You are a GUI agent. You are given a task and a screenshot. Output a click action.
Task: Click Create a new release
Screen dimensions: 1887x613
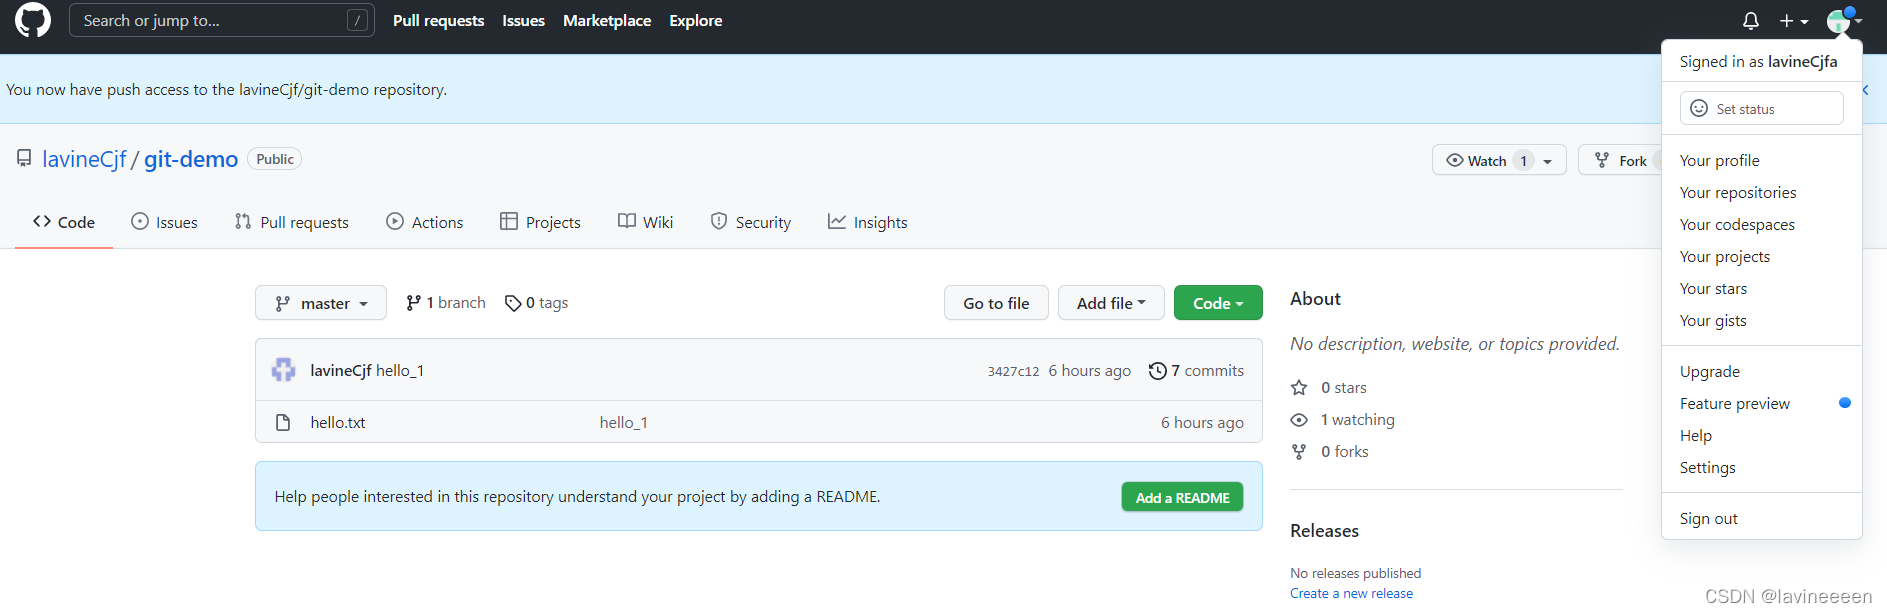coord(1351,593)
